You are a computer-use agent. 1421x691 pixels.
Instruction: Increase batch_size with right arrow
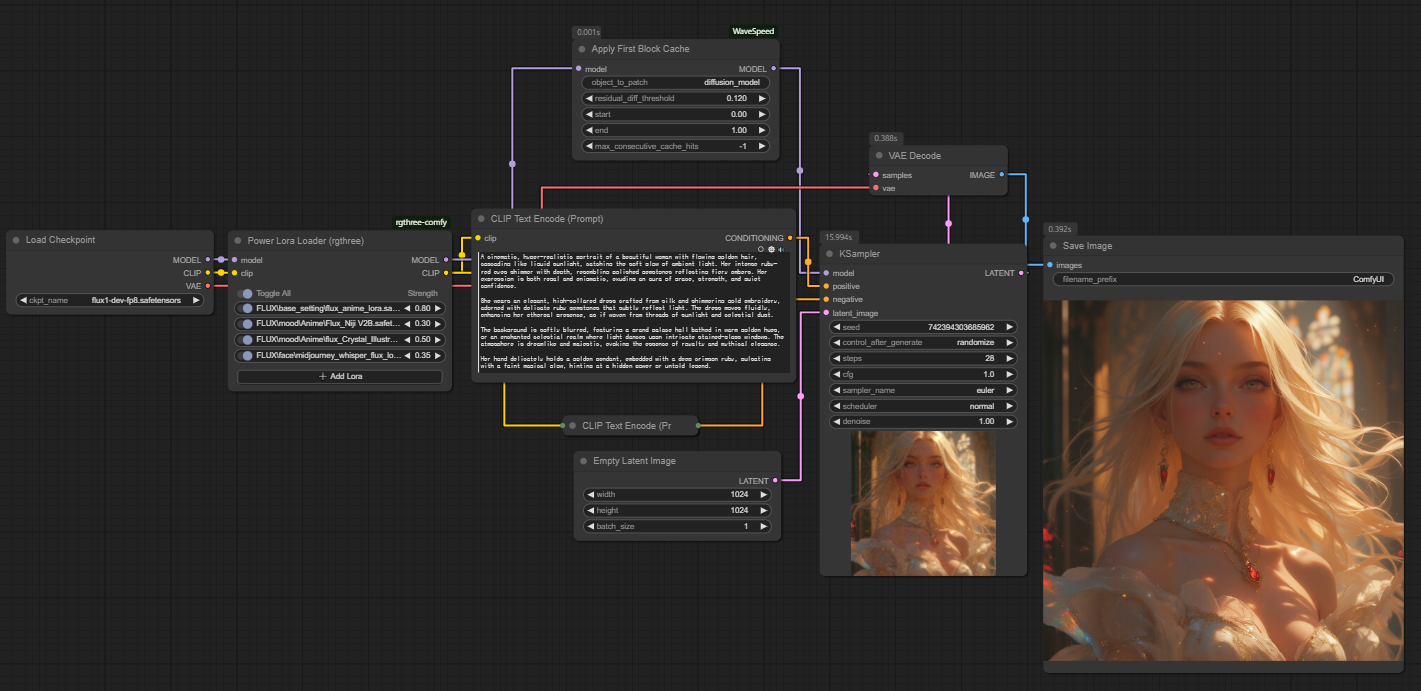(764, 526)
